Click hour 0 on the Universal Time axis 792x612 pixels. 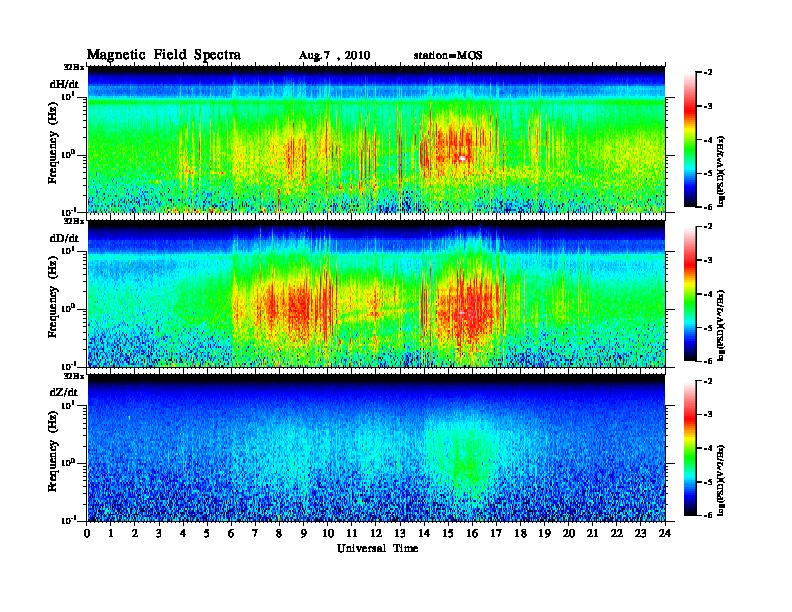[x=87, y=534]
